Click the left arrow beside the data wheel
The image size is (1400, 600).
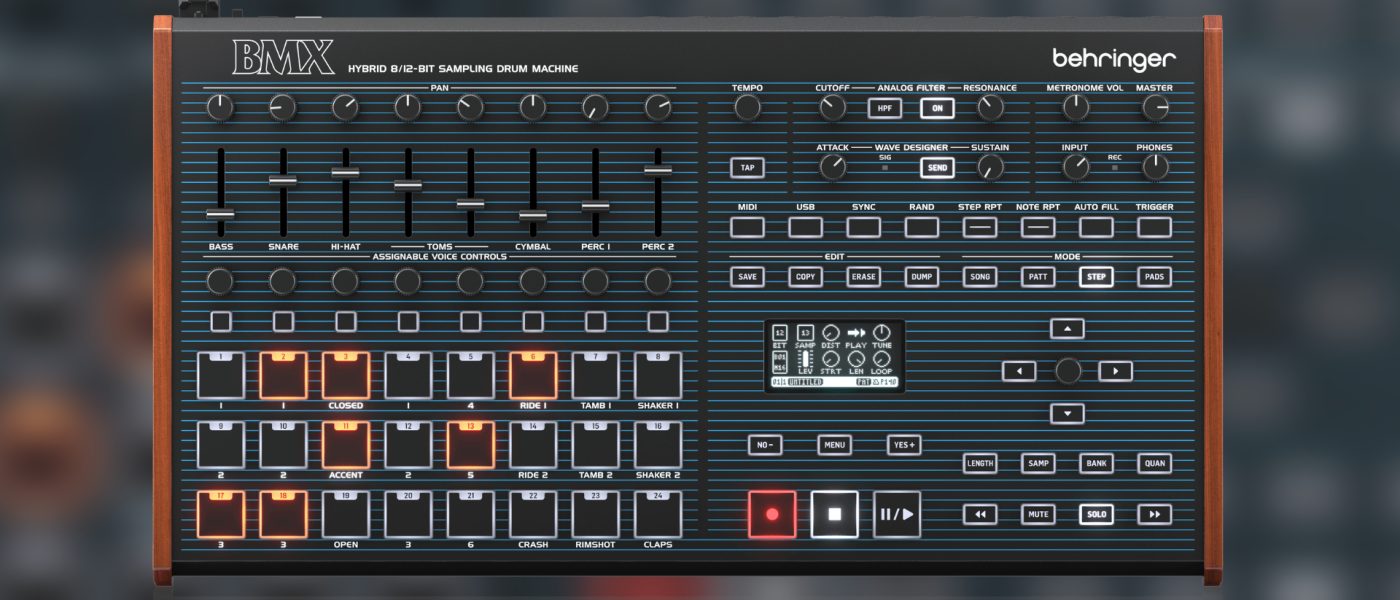tap(1018, 370)
